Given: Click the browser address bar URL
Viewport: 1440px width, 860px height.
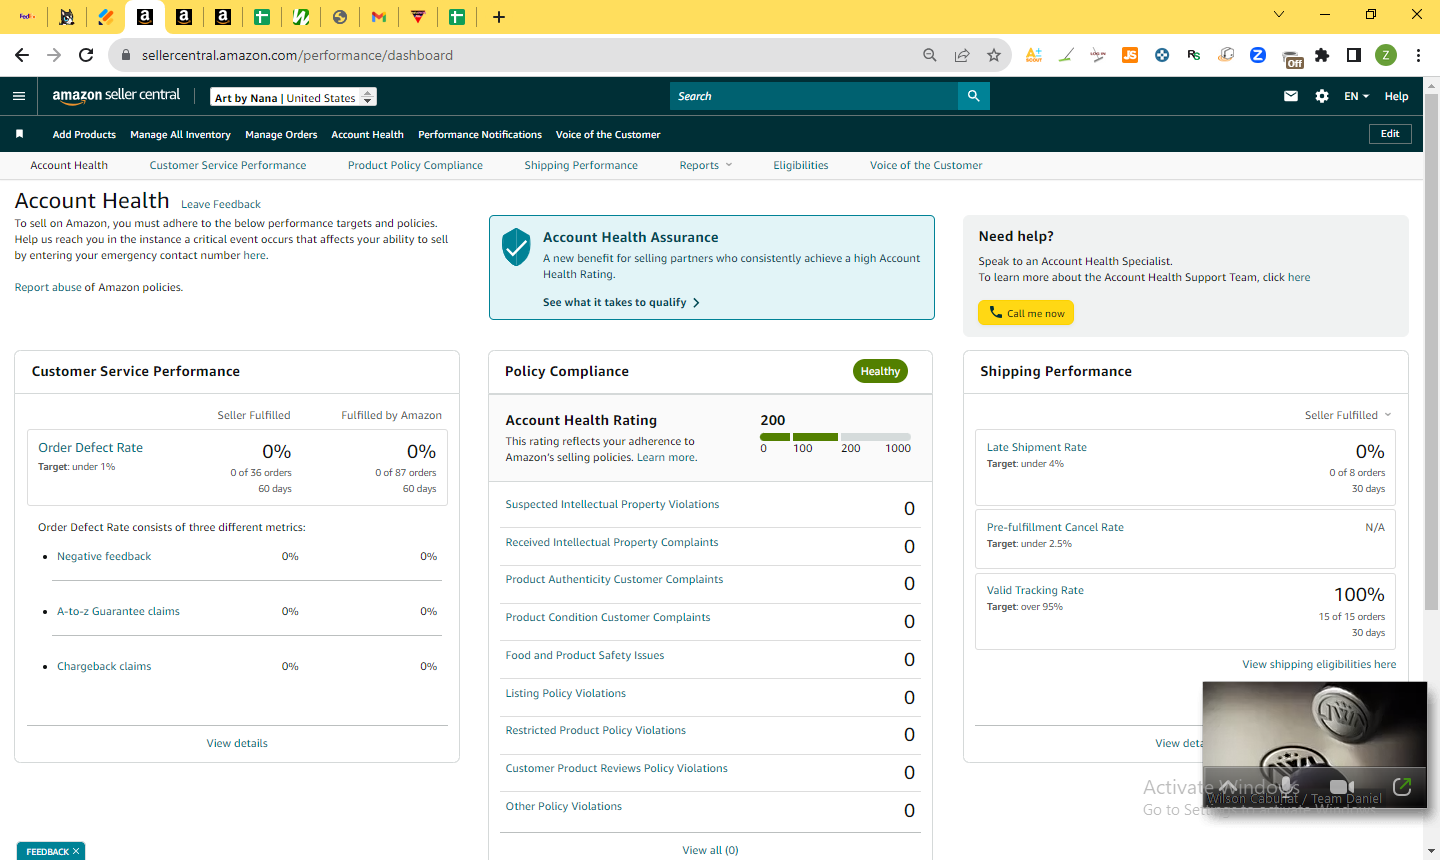Looking at the screenshot, I should click(297, 55).
